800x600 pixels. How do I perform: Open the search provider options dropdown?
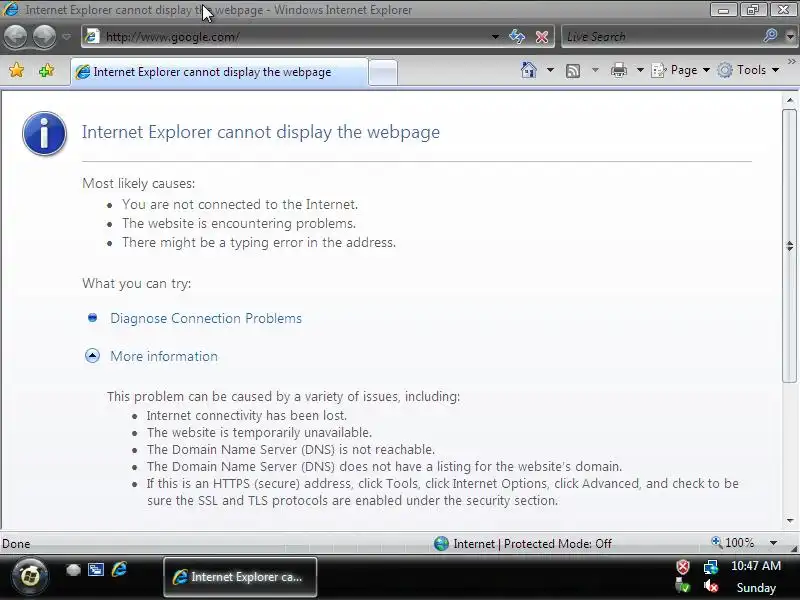790,37
